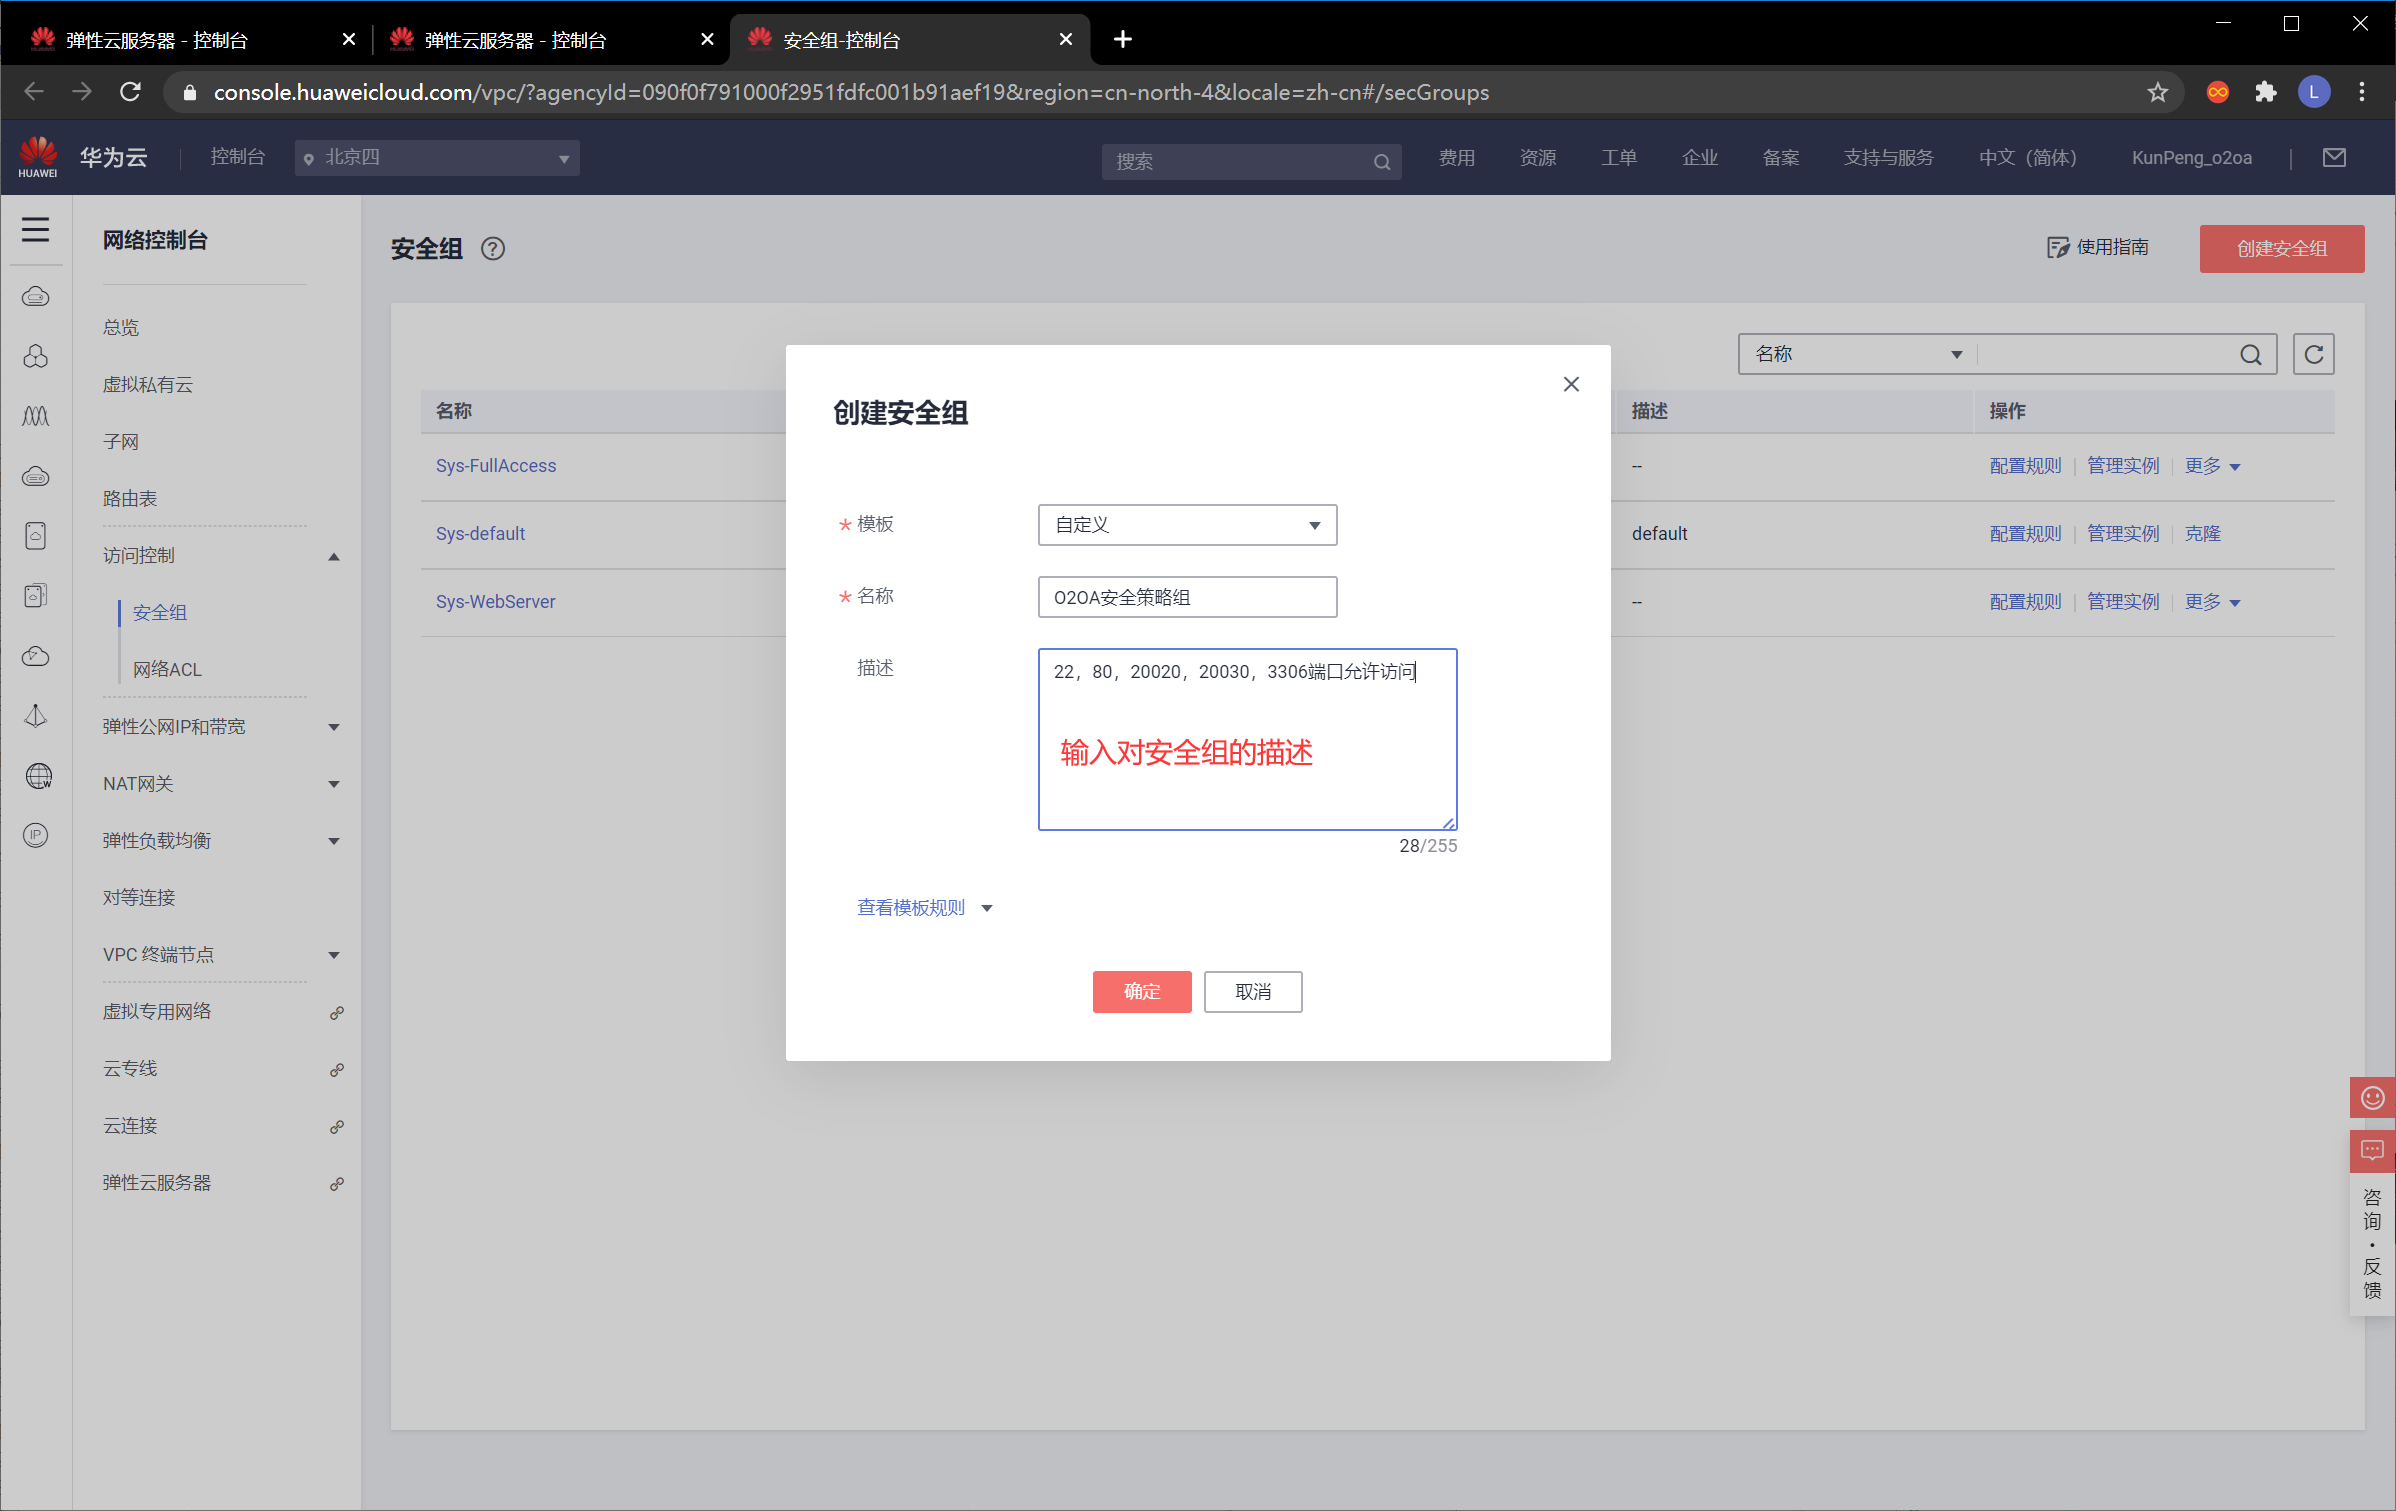
Task: Bookmark this page with the star icon
Action: click(2157, 92)
